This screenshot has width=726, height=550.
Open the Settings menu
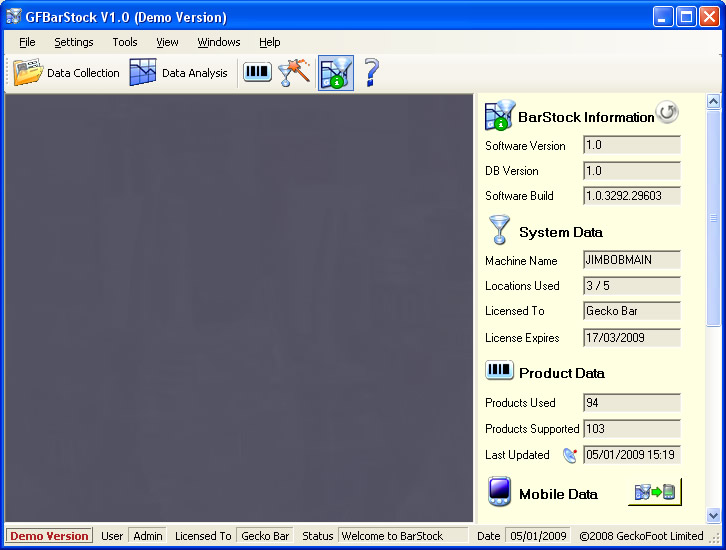(x=74, y=42)
